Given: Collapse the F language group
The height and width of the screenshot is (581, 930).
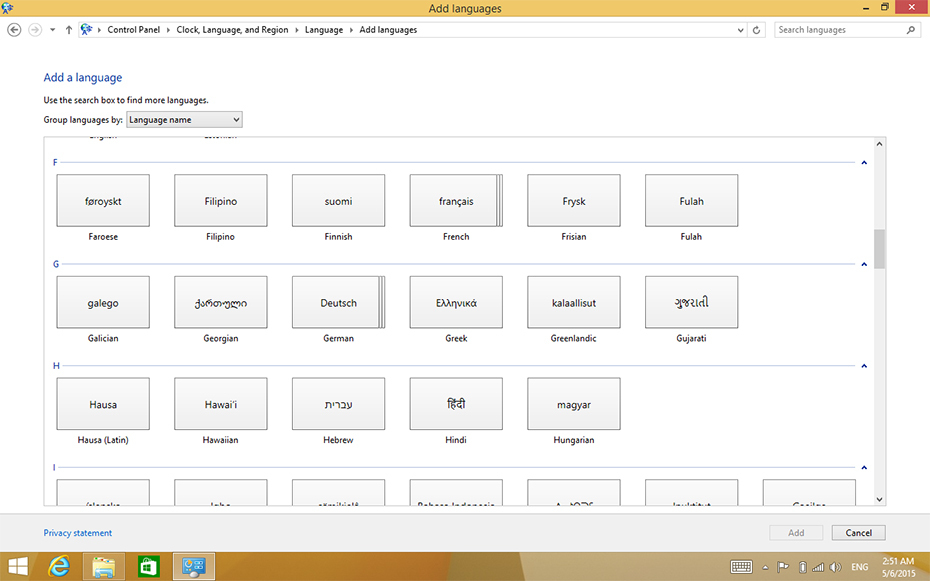Looking at the screenshot, I should (864, 162).
